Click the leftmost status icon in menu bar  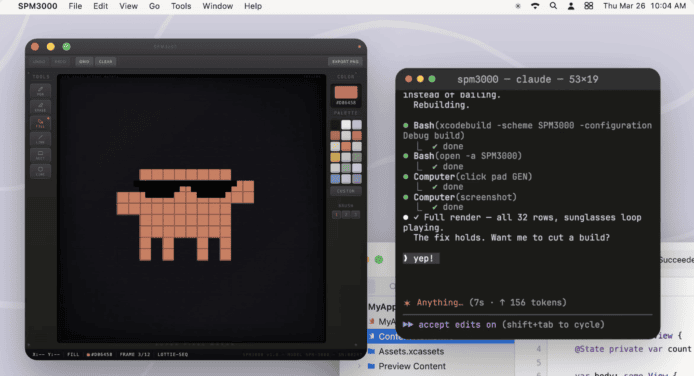[x=518, y=6]
